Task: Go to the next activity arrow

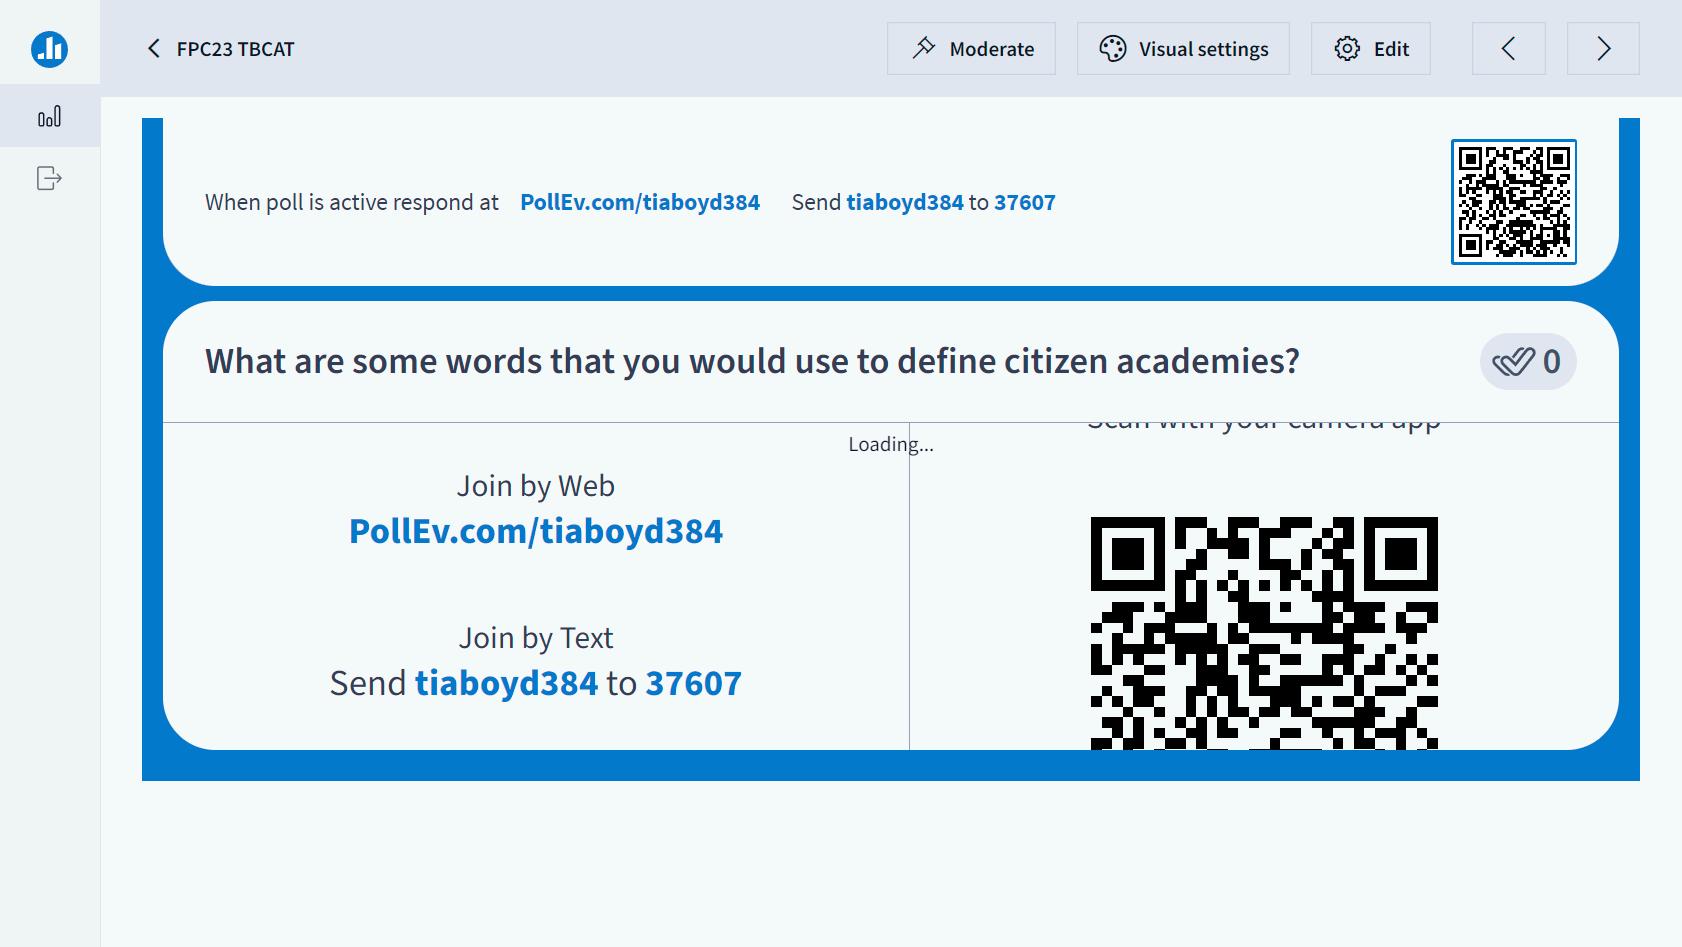Action: (1603, 49)
